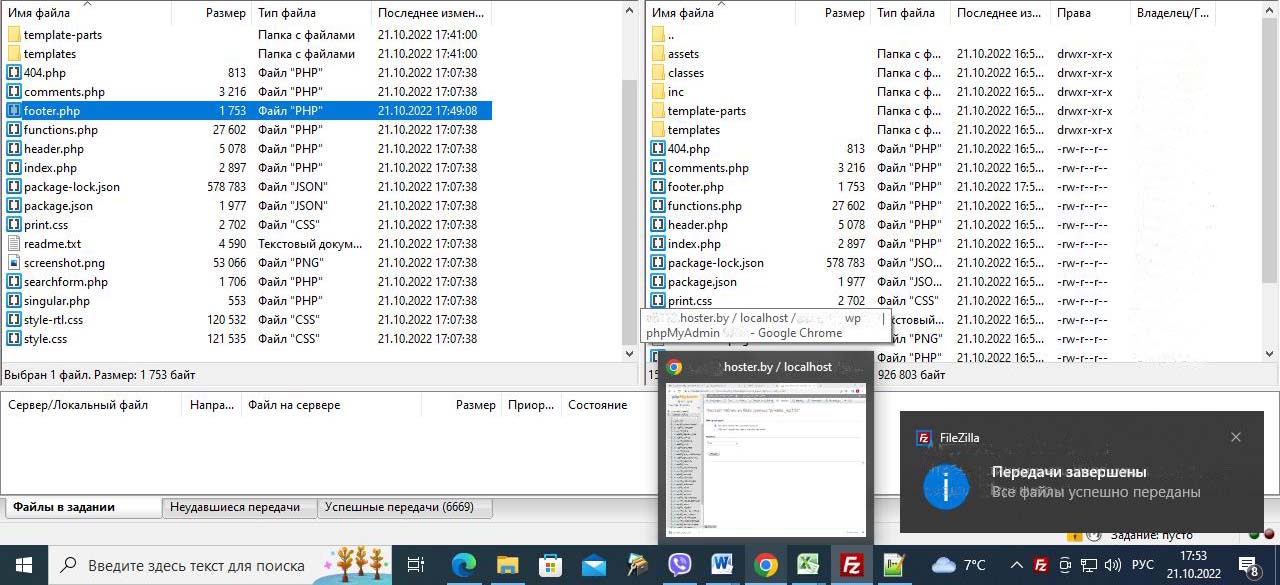The image size is (1280, 585).
Task: Switch to 'Неудавшиеся передачи' tab
Action: pyautogui.click(x=235, y=507)
